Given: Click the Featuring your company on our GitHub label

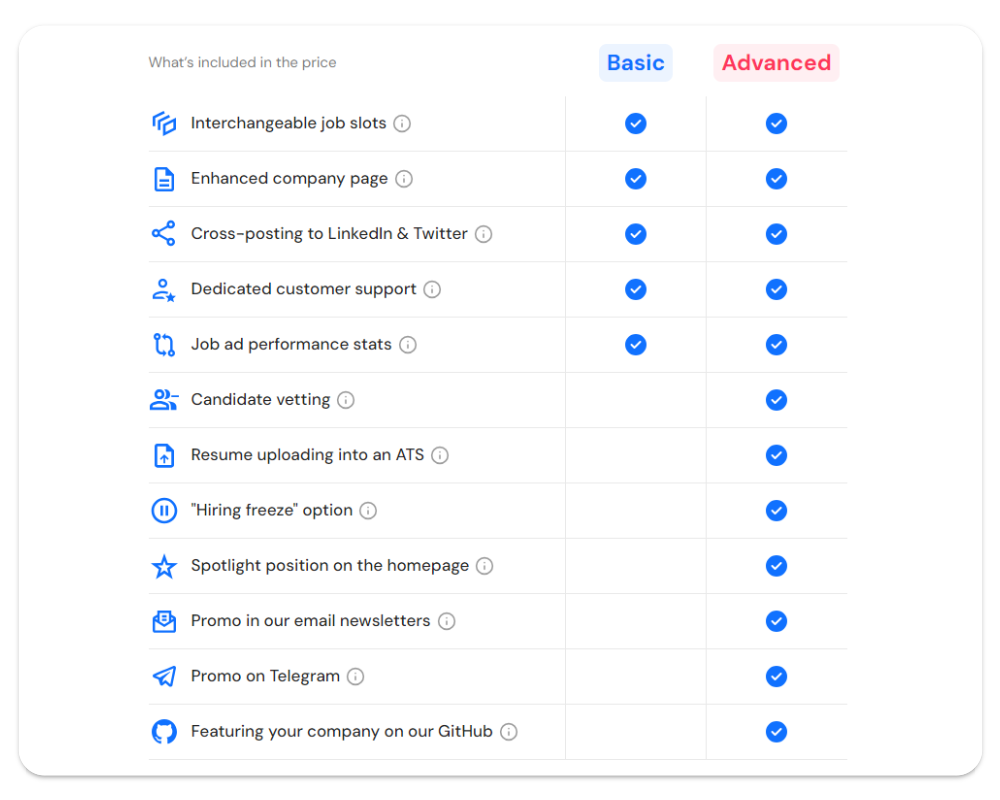Looking at the screenshot, I should (x=342, y=732).
